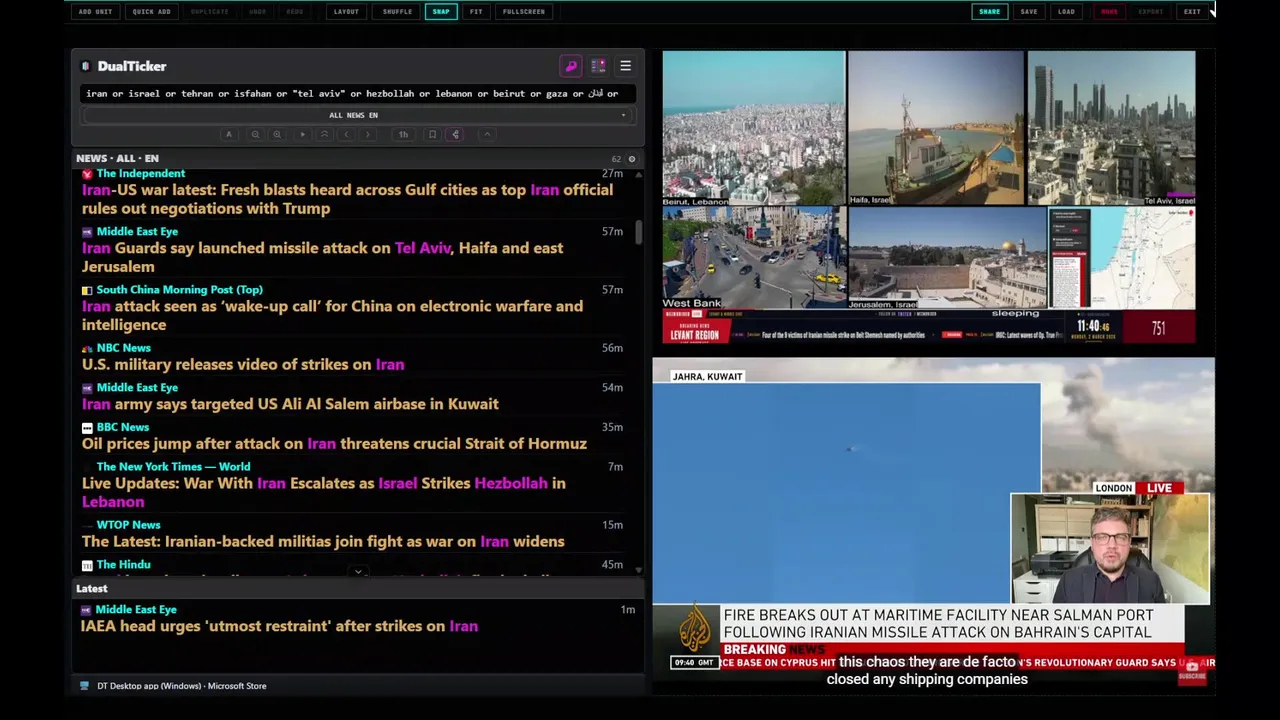Click the double-chevron scroll to top icon
1280x720 pixels.
(324, 134)
